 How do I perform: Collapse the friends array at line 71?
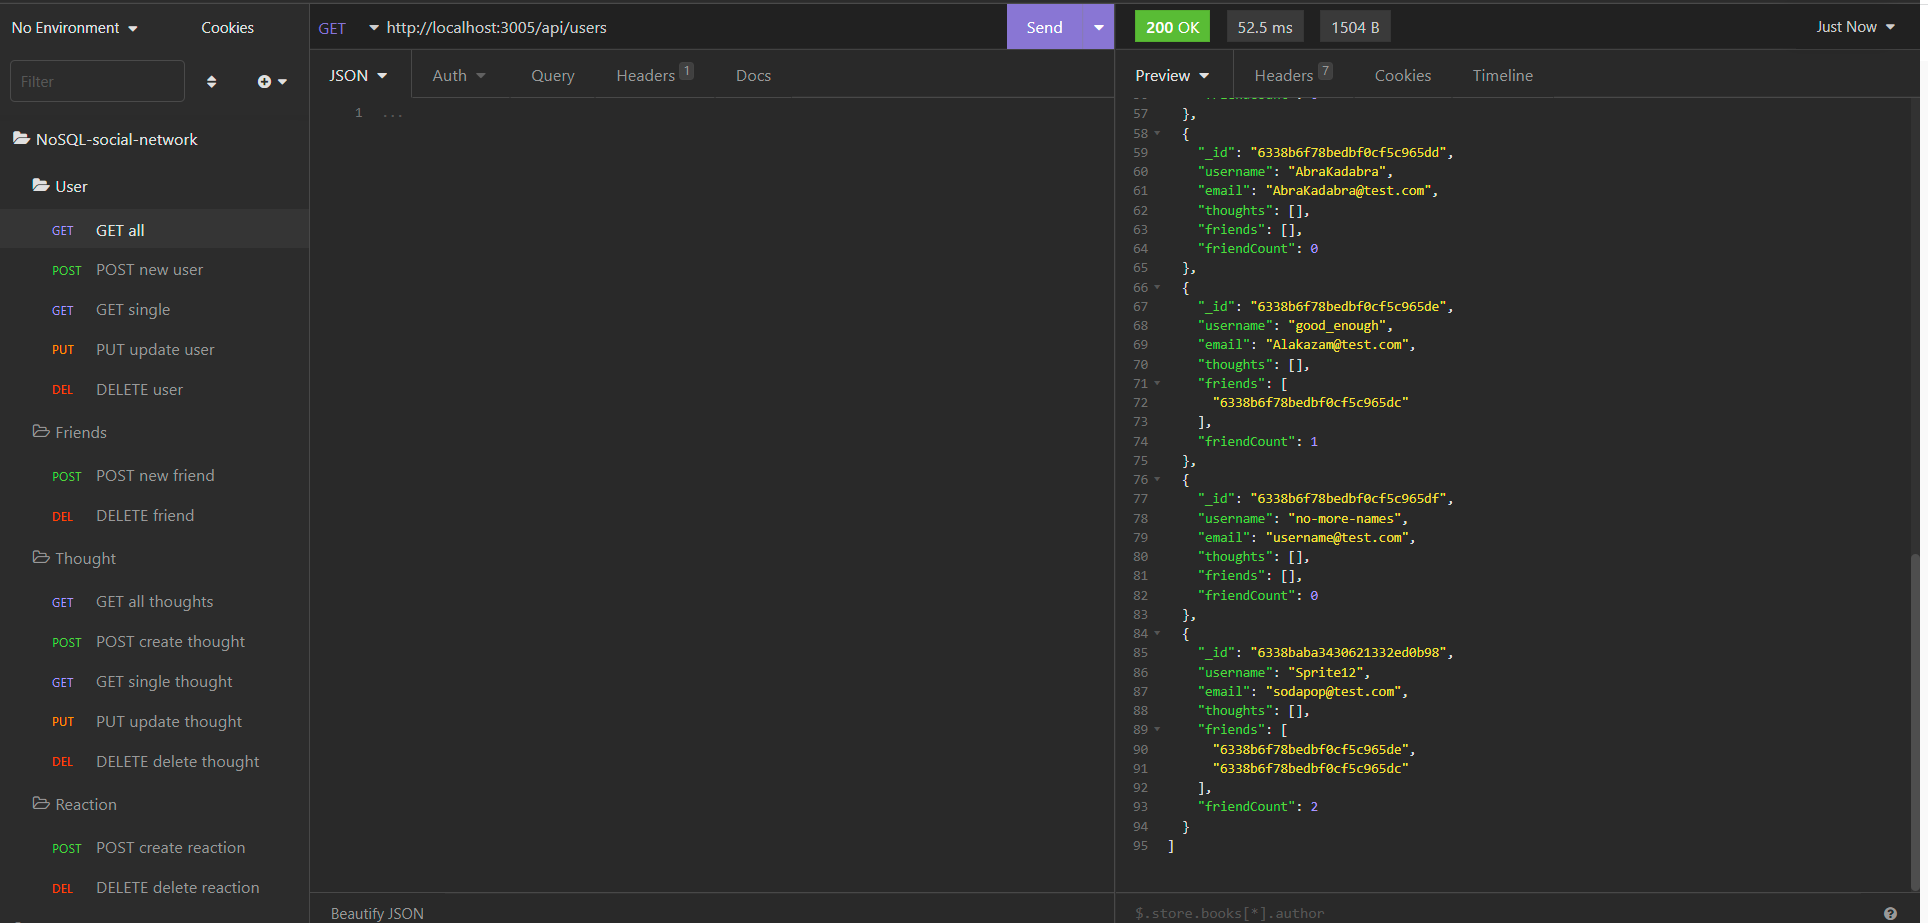1157,383
